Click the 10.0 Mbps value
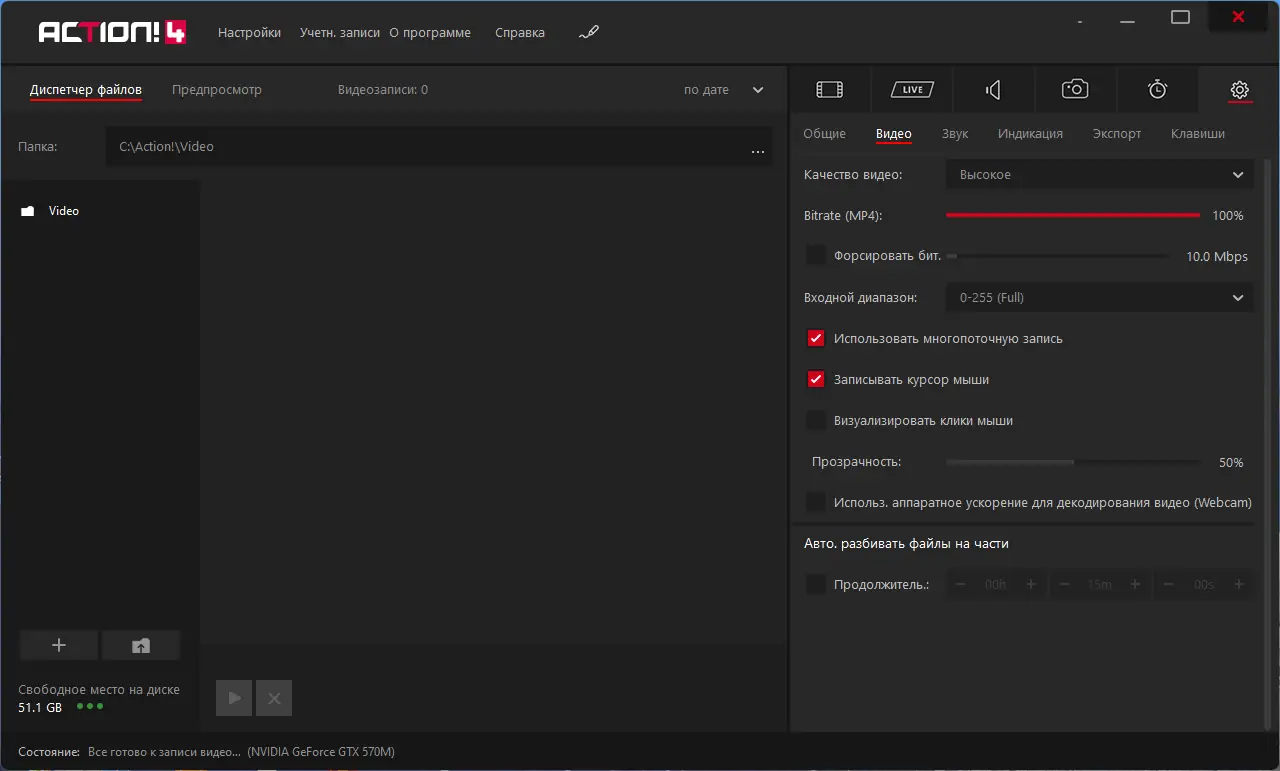 coord(1217,256)
